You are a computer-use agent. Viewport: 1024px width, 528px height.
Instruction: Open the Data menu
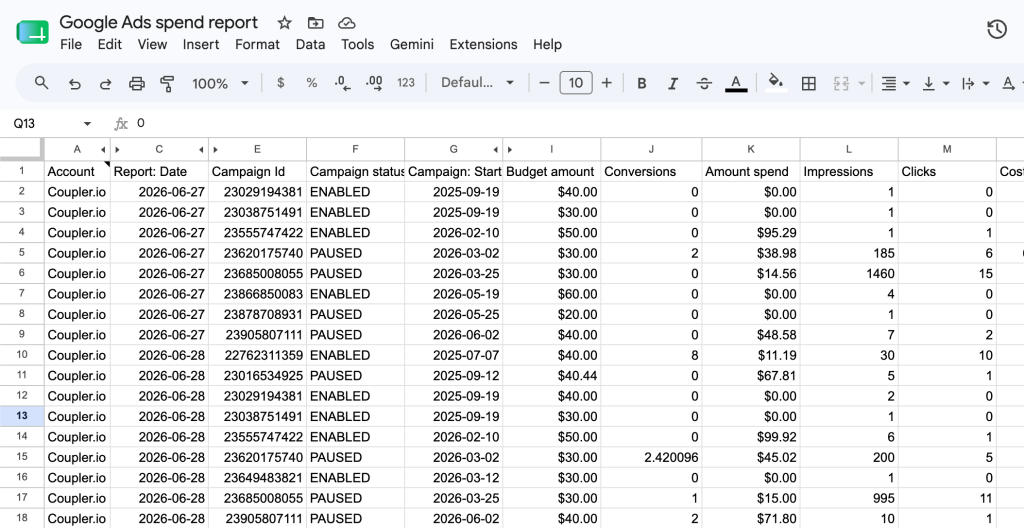pos(310,44)
